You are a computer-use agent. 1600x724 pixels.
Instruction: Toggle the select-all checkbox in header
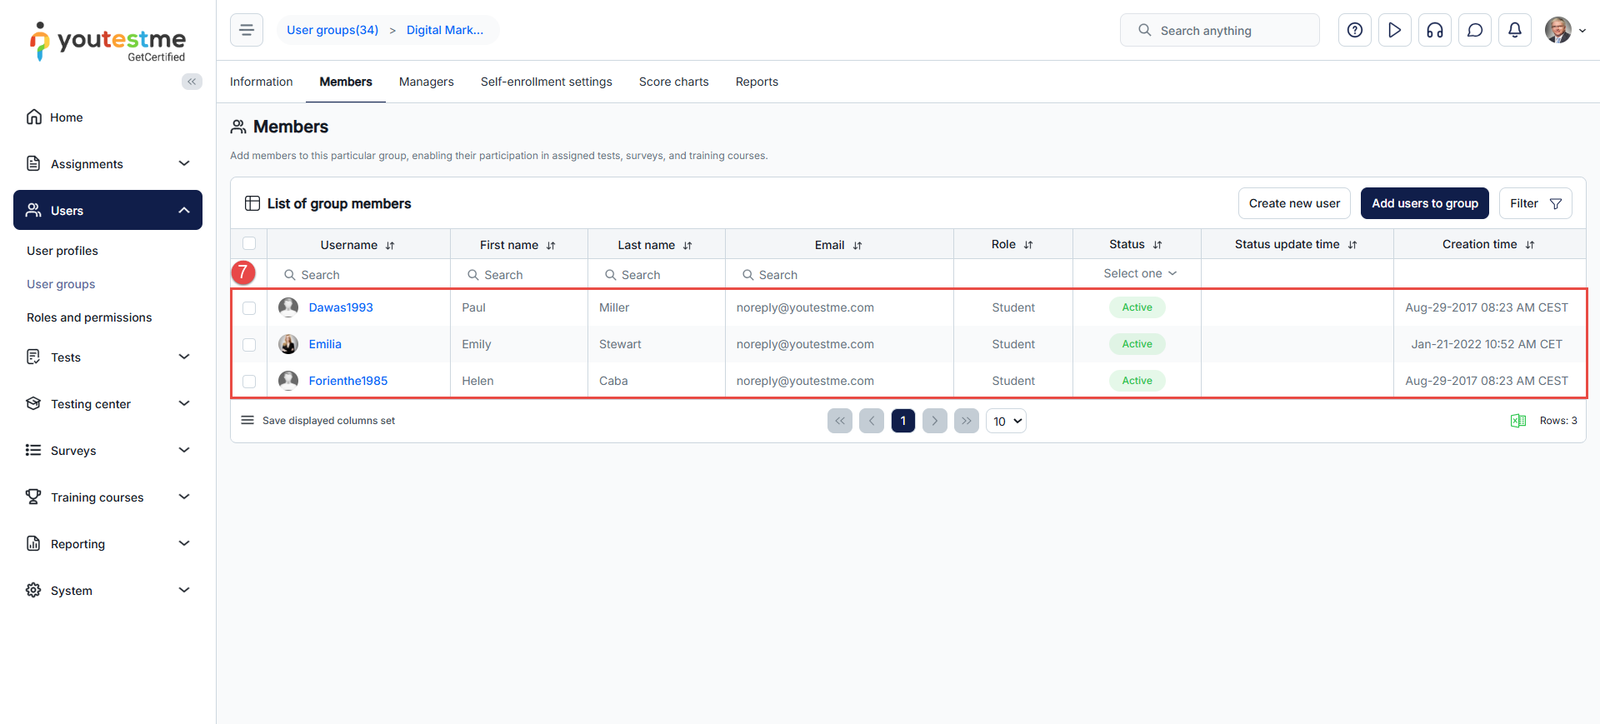pos(249,244)
